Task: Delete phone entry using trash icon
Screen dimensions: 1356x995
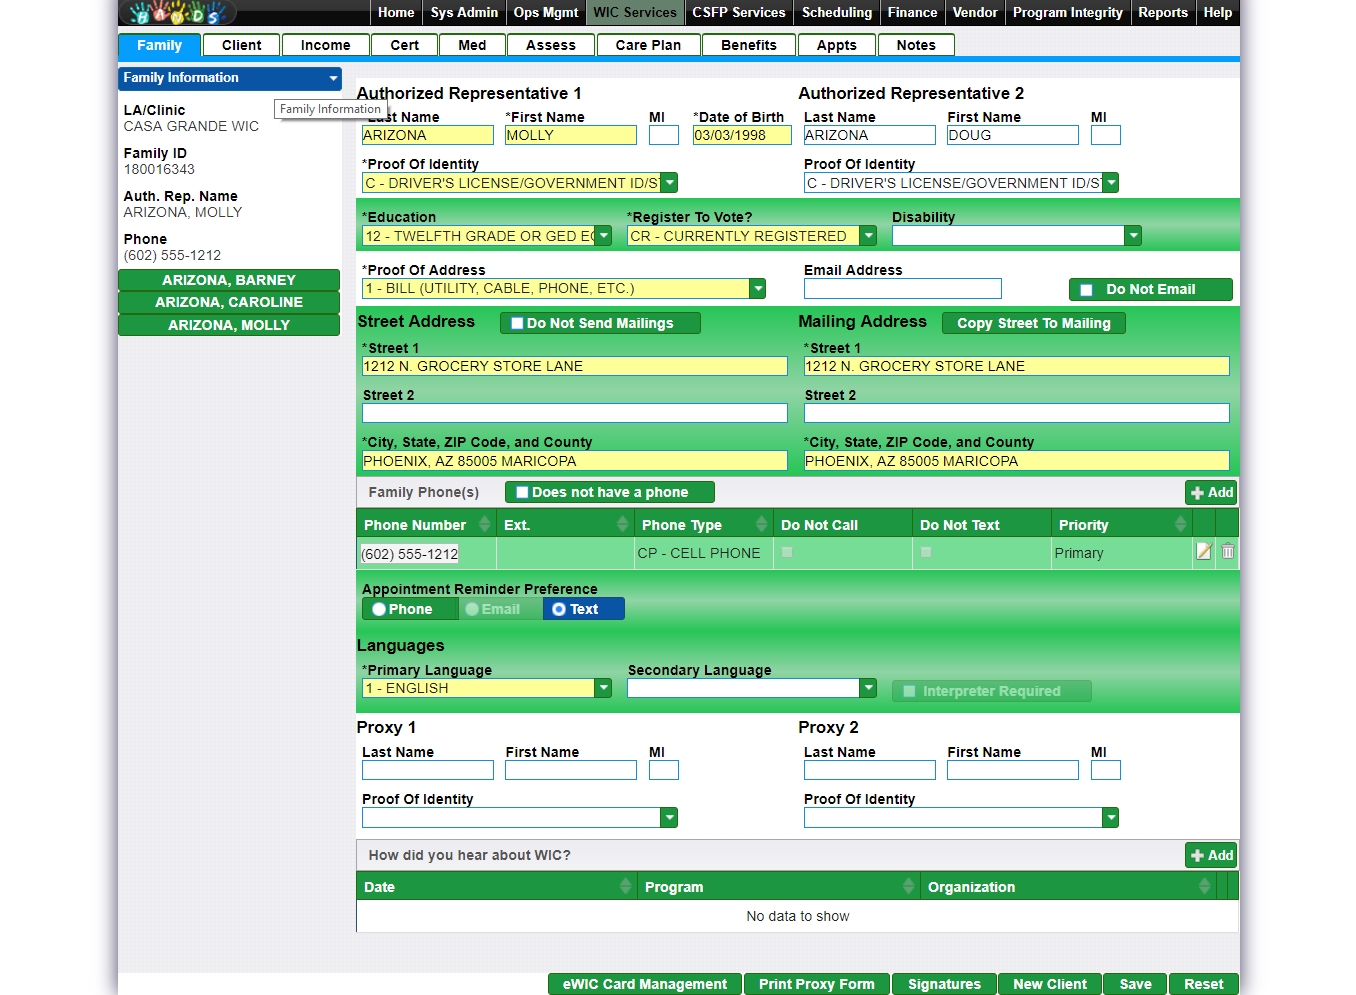Action: point(1228,551)
